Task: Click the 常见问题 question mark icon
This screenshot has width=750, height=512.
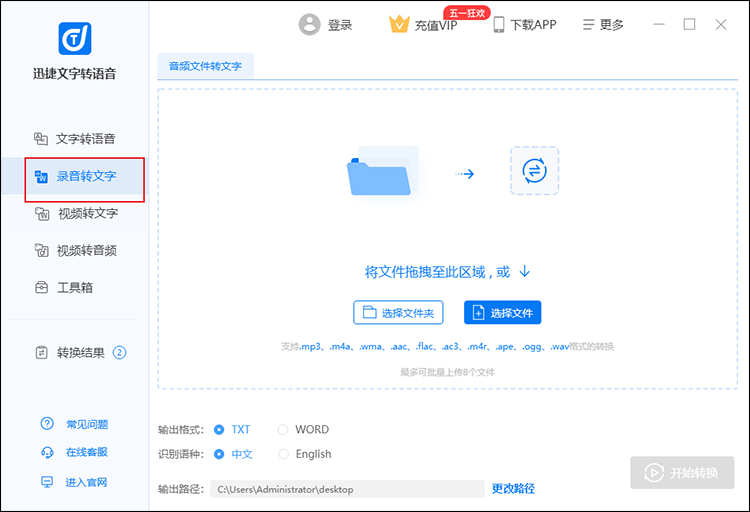Action: pyautogui.click(x=47, y=423)
